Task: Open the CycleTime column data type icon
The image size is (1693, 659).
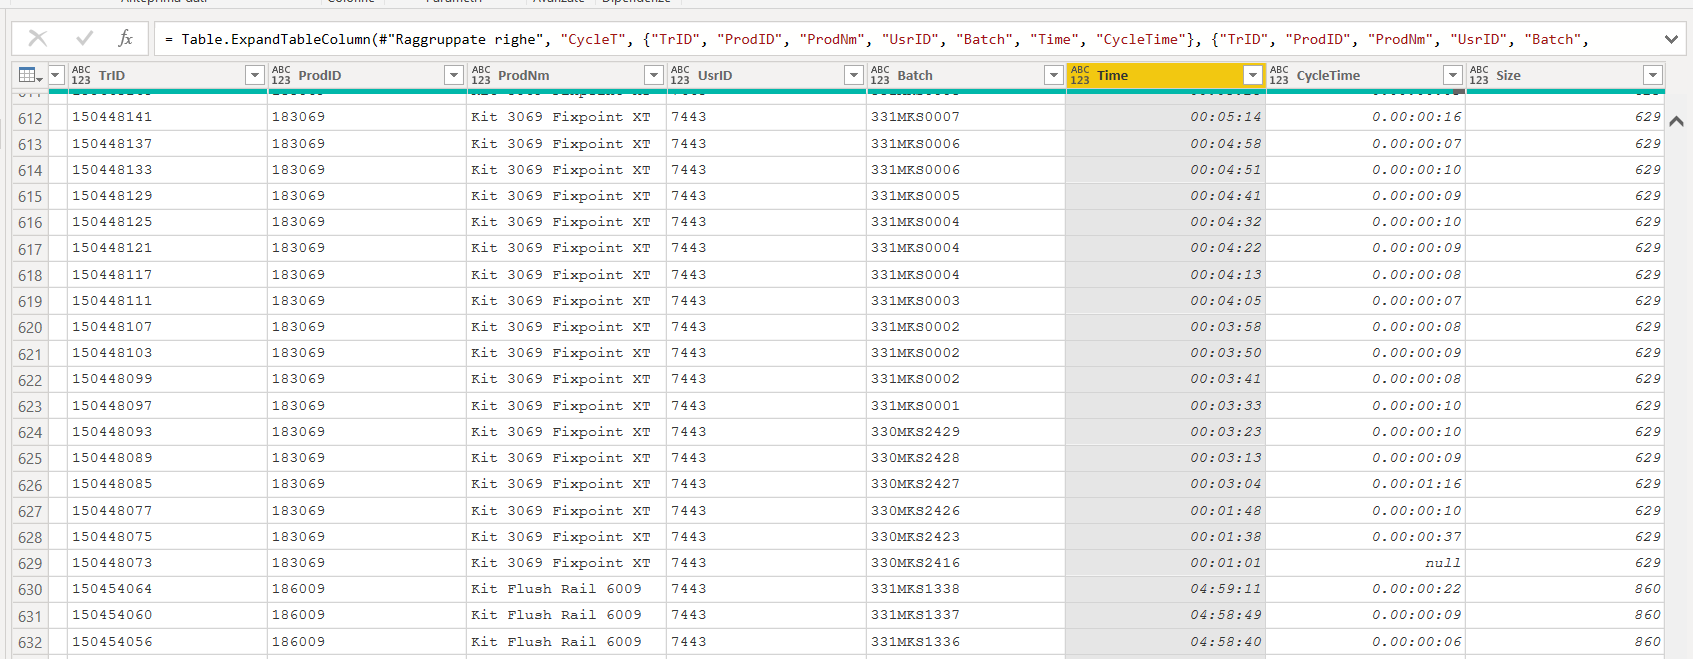Action: tap(1279, 75)
